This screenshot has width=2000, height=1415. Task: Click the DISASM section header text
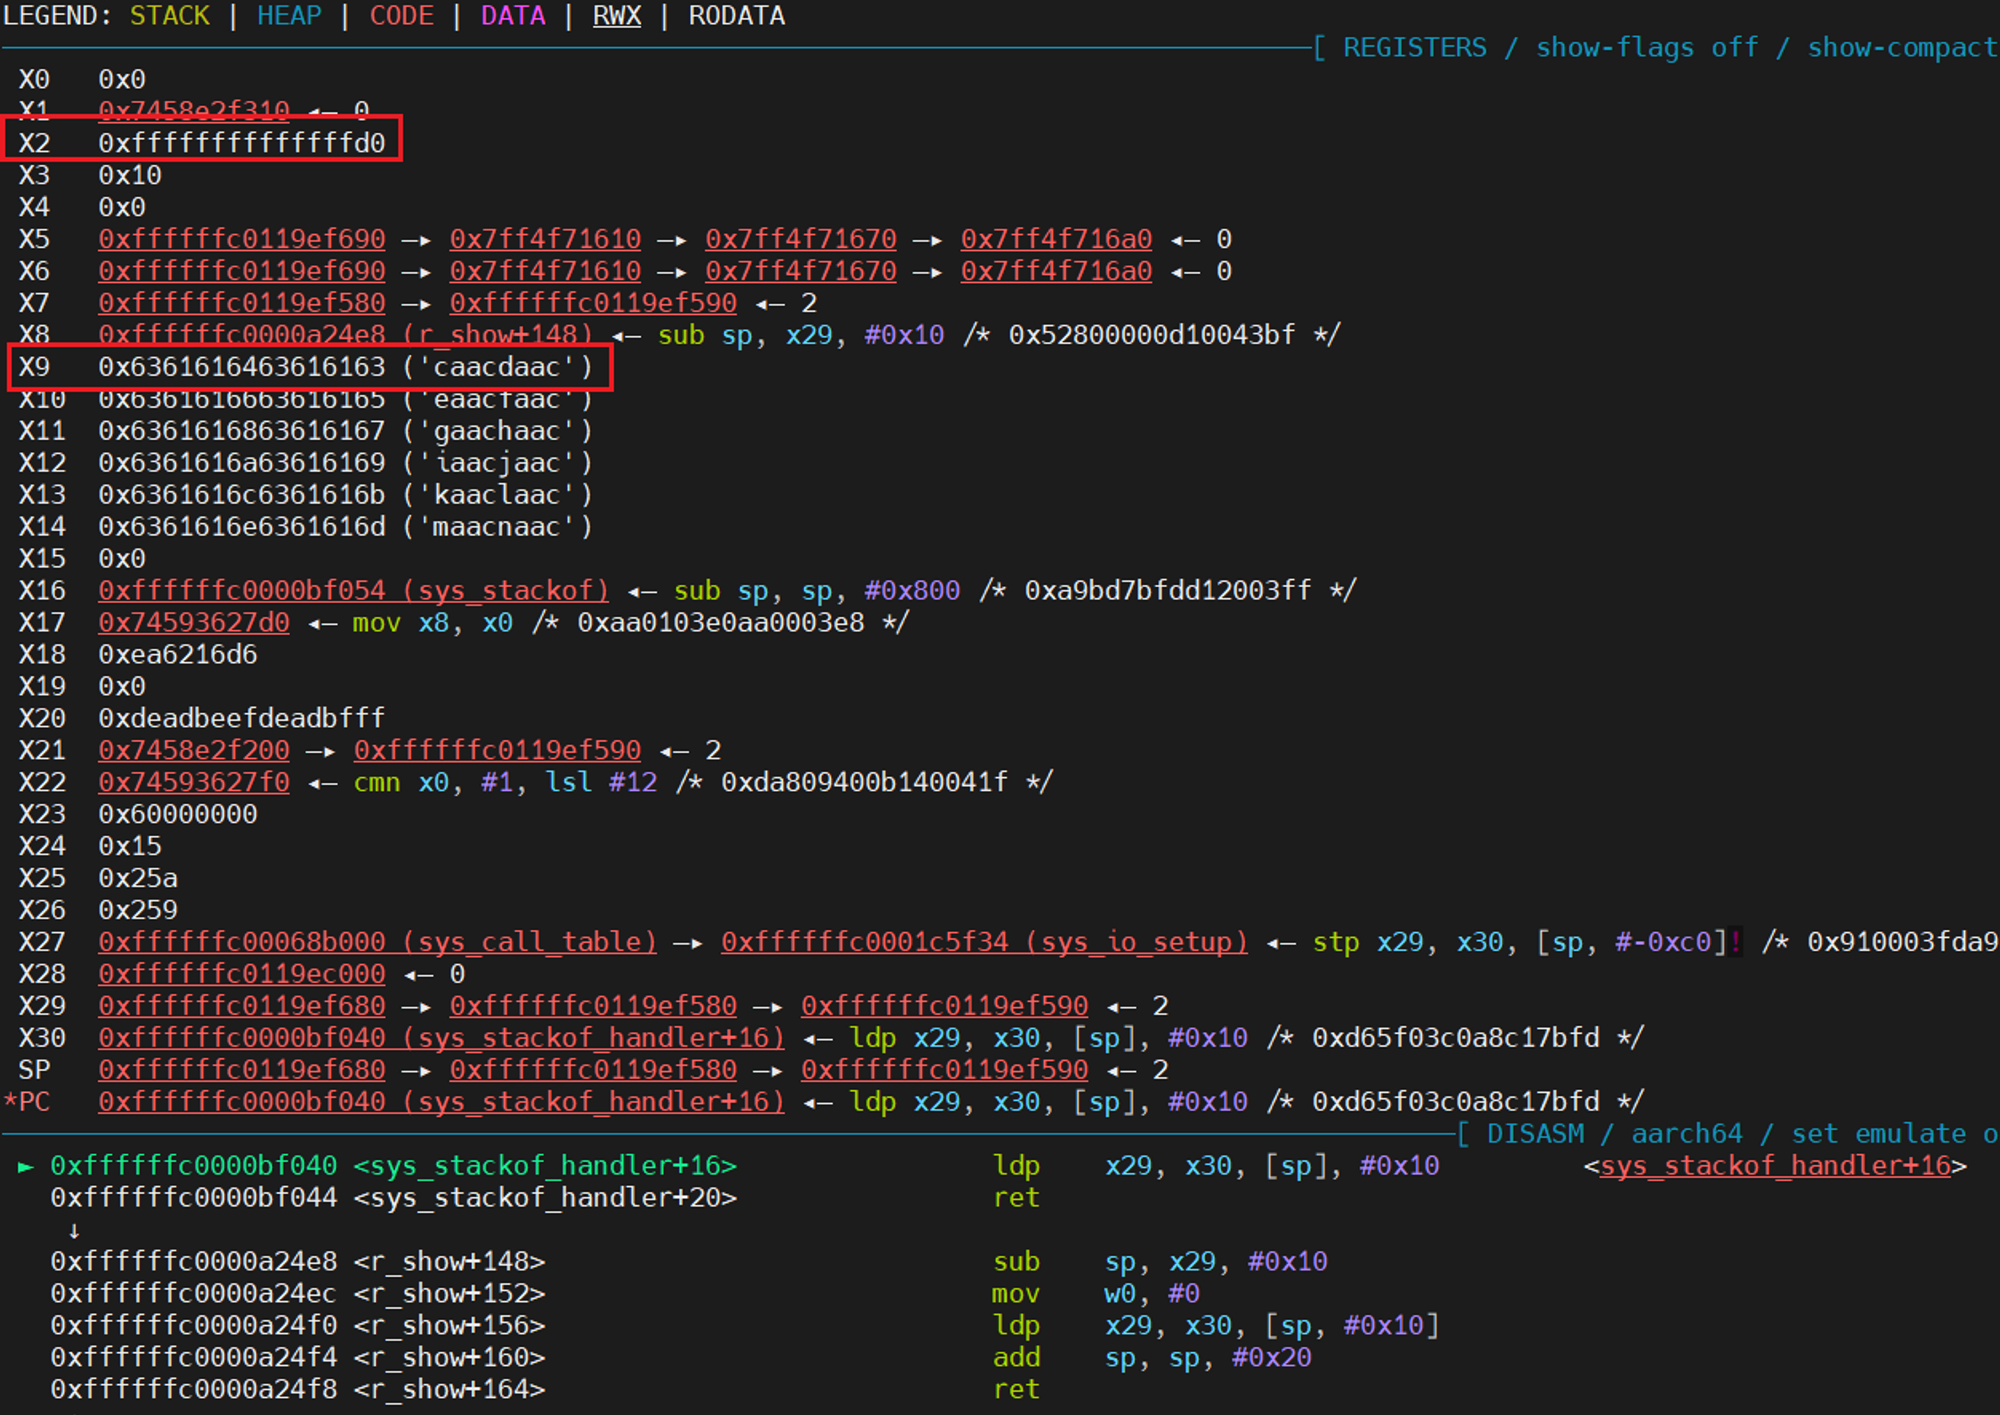tap(1535, 1134)
